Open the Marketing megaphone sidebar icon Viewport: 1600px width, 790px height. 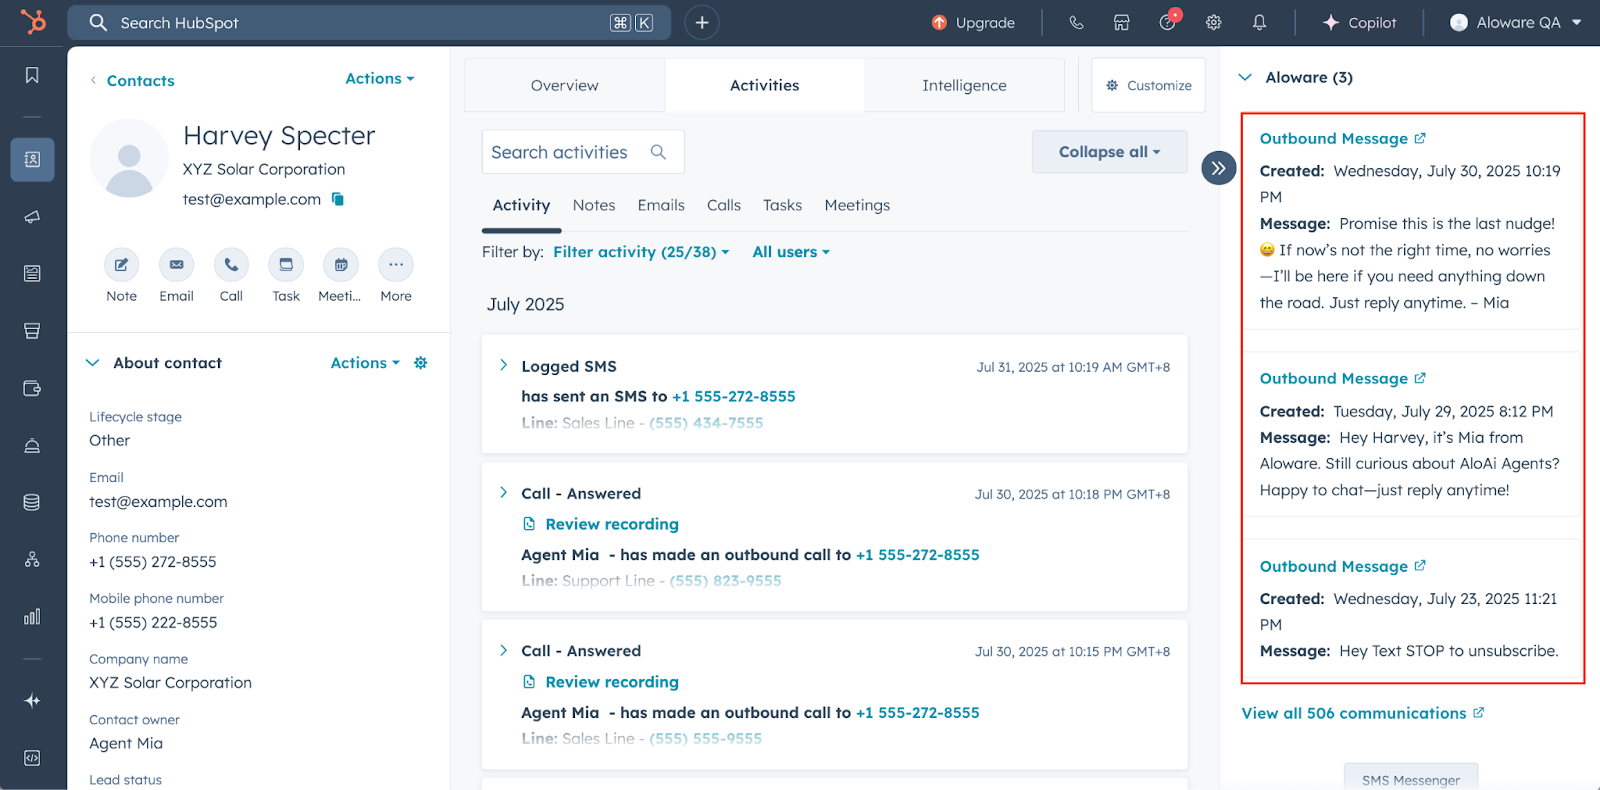click(32, 217)
